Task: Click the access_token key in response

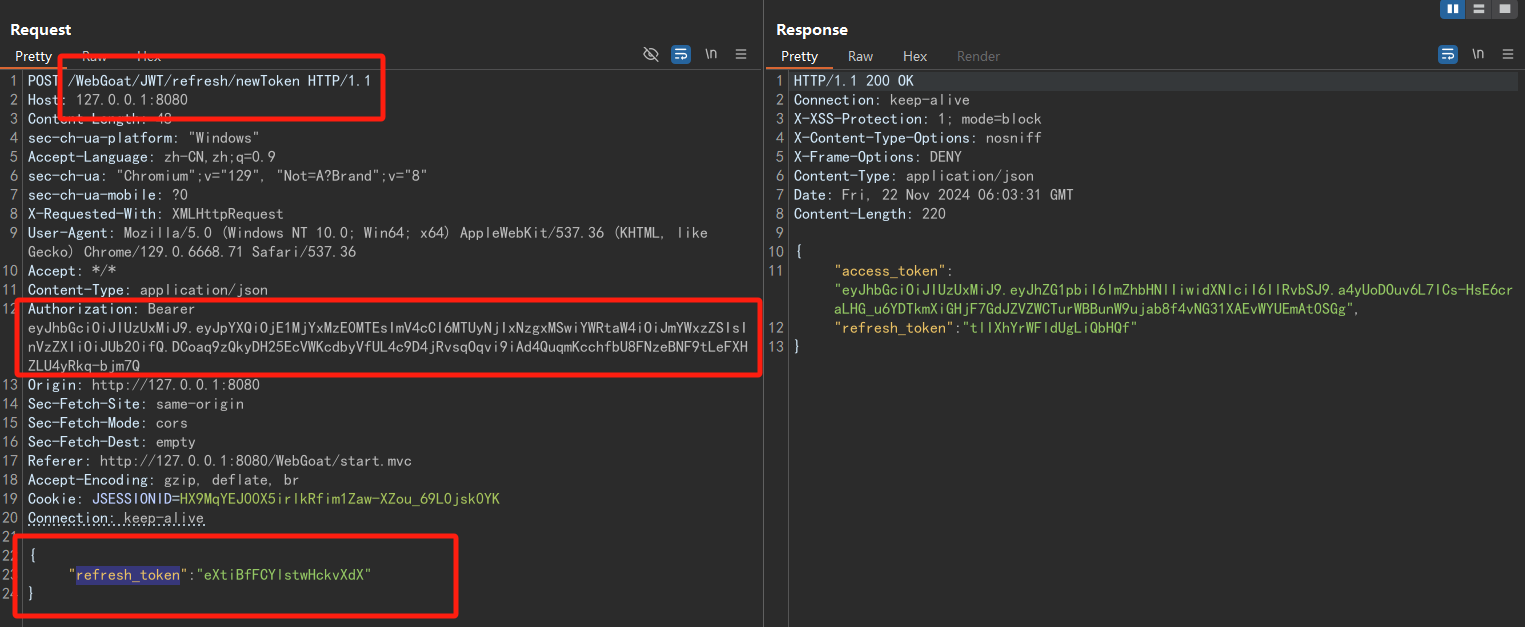Action: [889, 271]
